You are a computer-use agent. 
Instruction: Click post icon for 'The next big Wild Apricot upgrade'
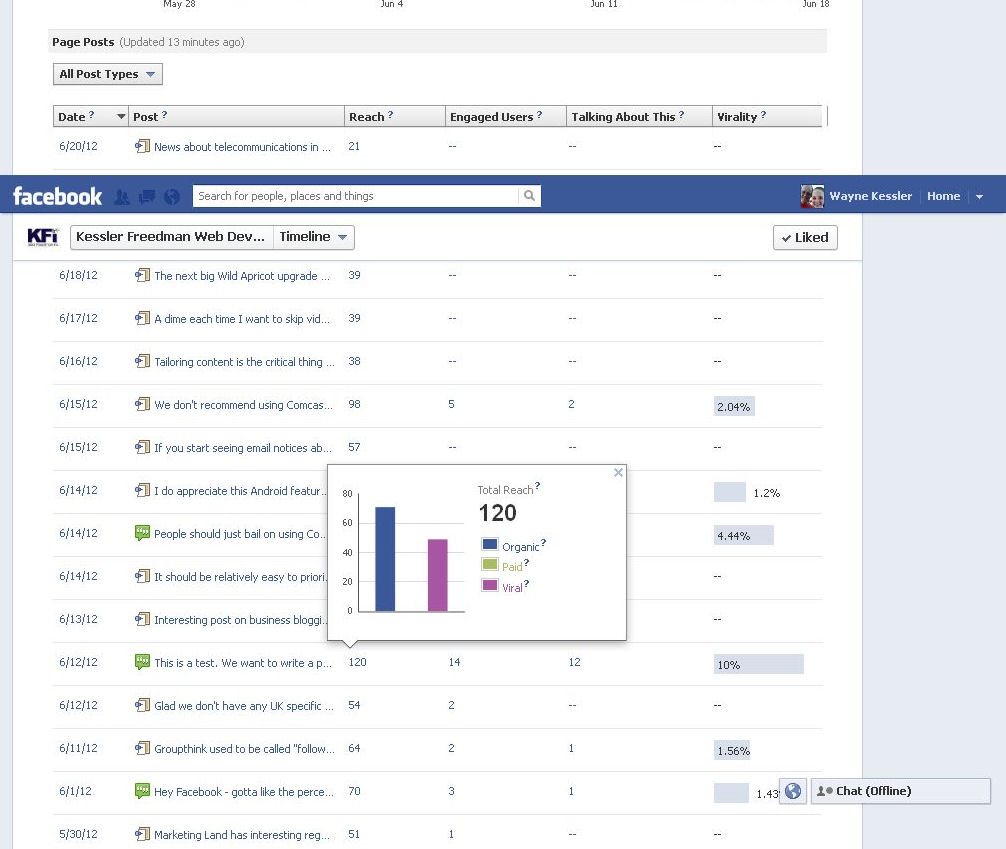142,275
